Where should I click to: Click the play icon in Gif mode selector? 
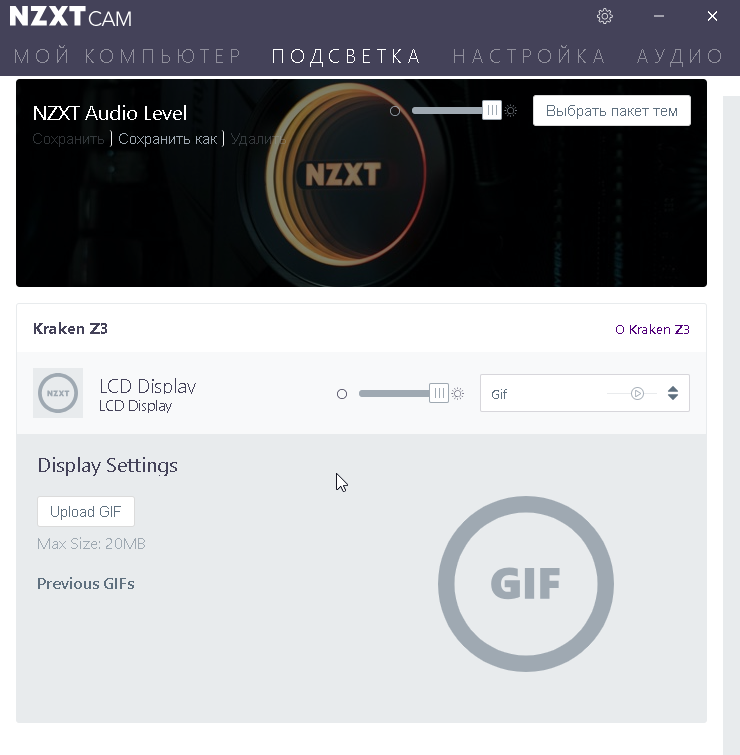coord(637,393)
